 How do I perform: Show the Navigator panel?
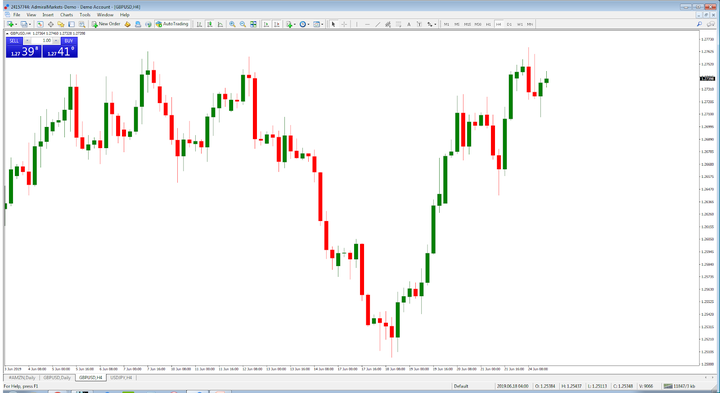pyautogui.click(x=61, y=24)
